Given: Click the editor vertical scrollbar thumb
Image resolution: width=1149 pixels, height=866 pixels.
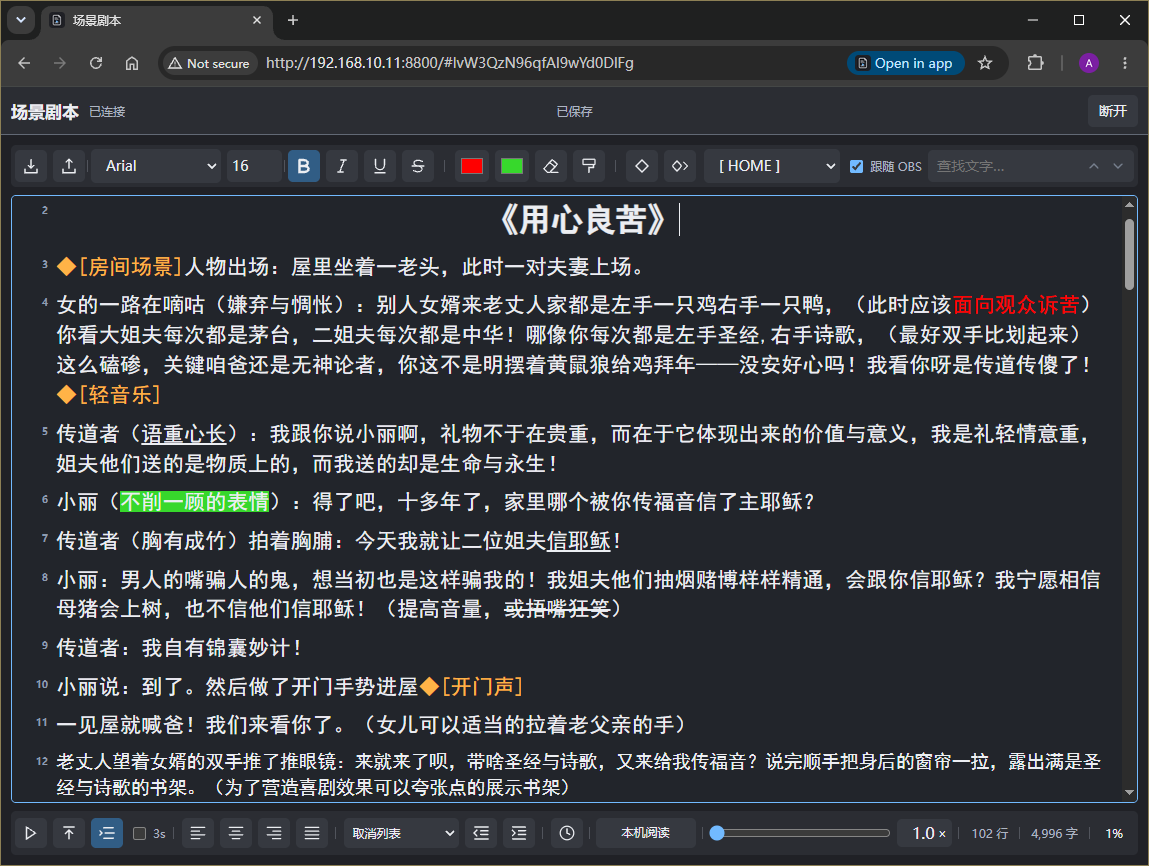Looking at the screenshot, I should pos(1129,253).
